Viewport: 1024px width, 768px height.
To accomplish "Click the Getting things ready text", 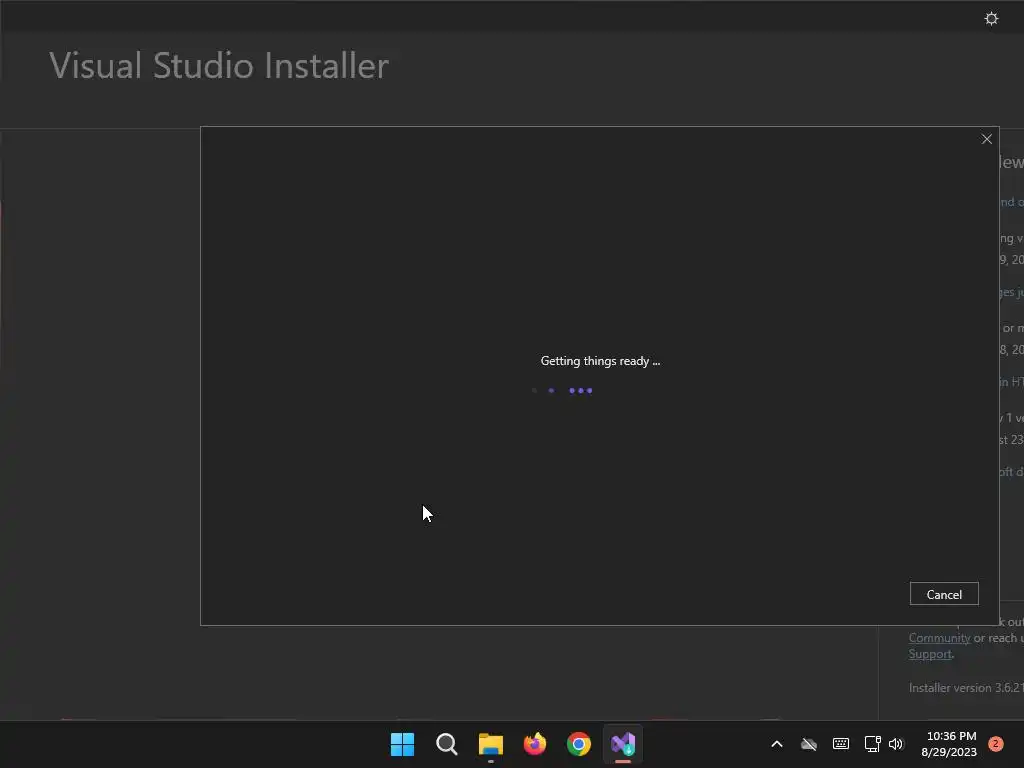I will pyautogui.click(x=600, y=361).
